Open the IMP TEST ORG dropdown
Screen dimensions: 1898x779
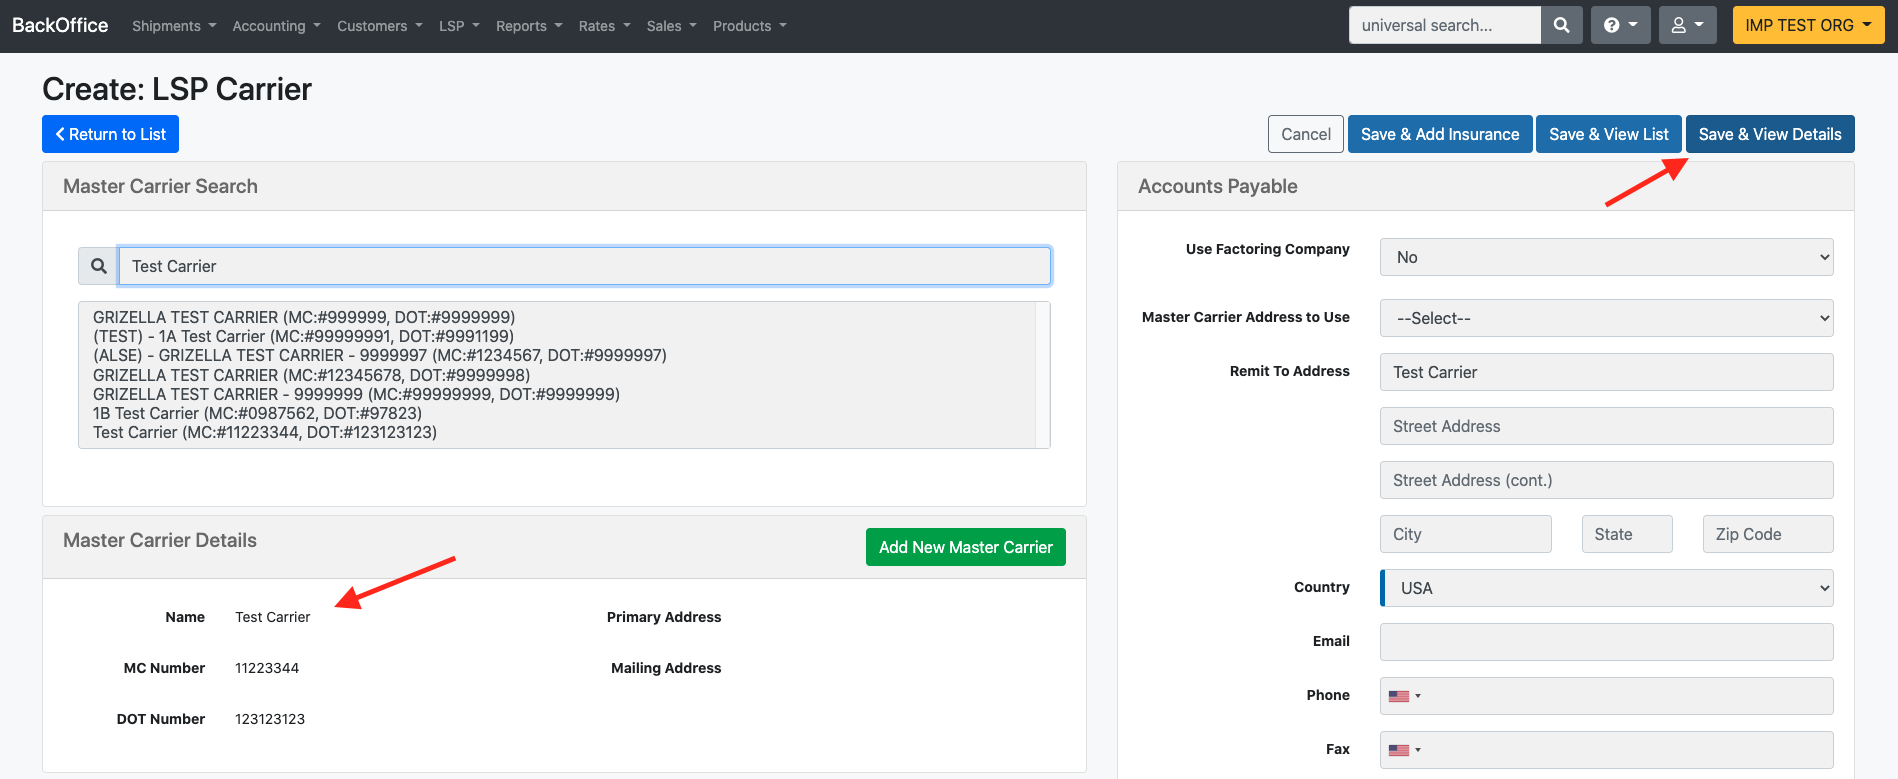tap(1807, 25)
